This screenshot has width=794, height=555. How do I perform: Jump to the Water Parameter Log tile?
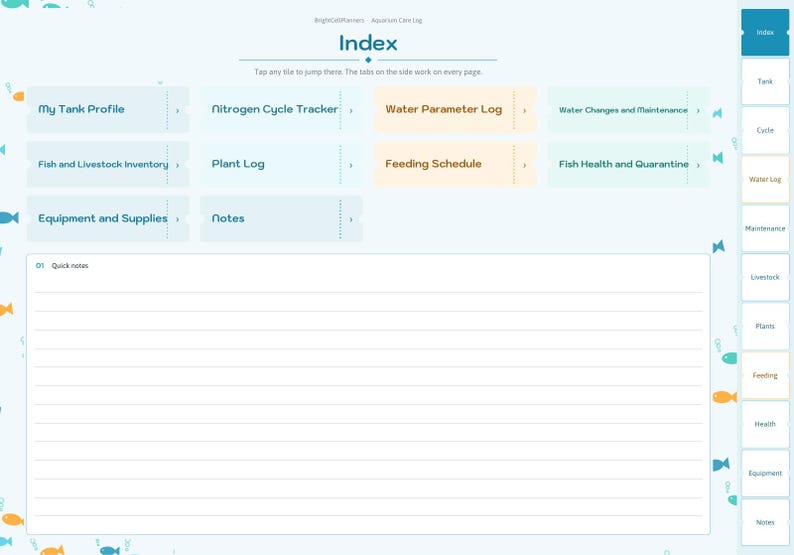click(455, 109)
